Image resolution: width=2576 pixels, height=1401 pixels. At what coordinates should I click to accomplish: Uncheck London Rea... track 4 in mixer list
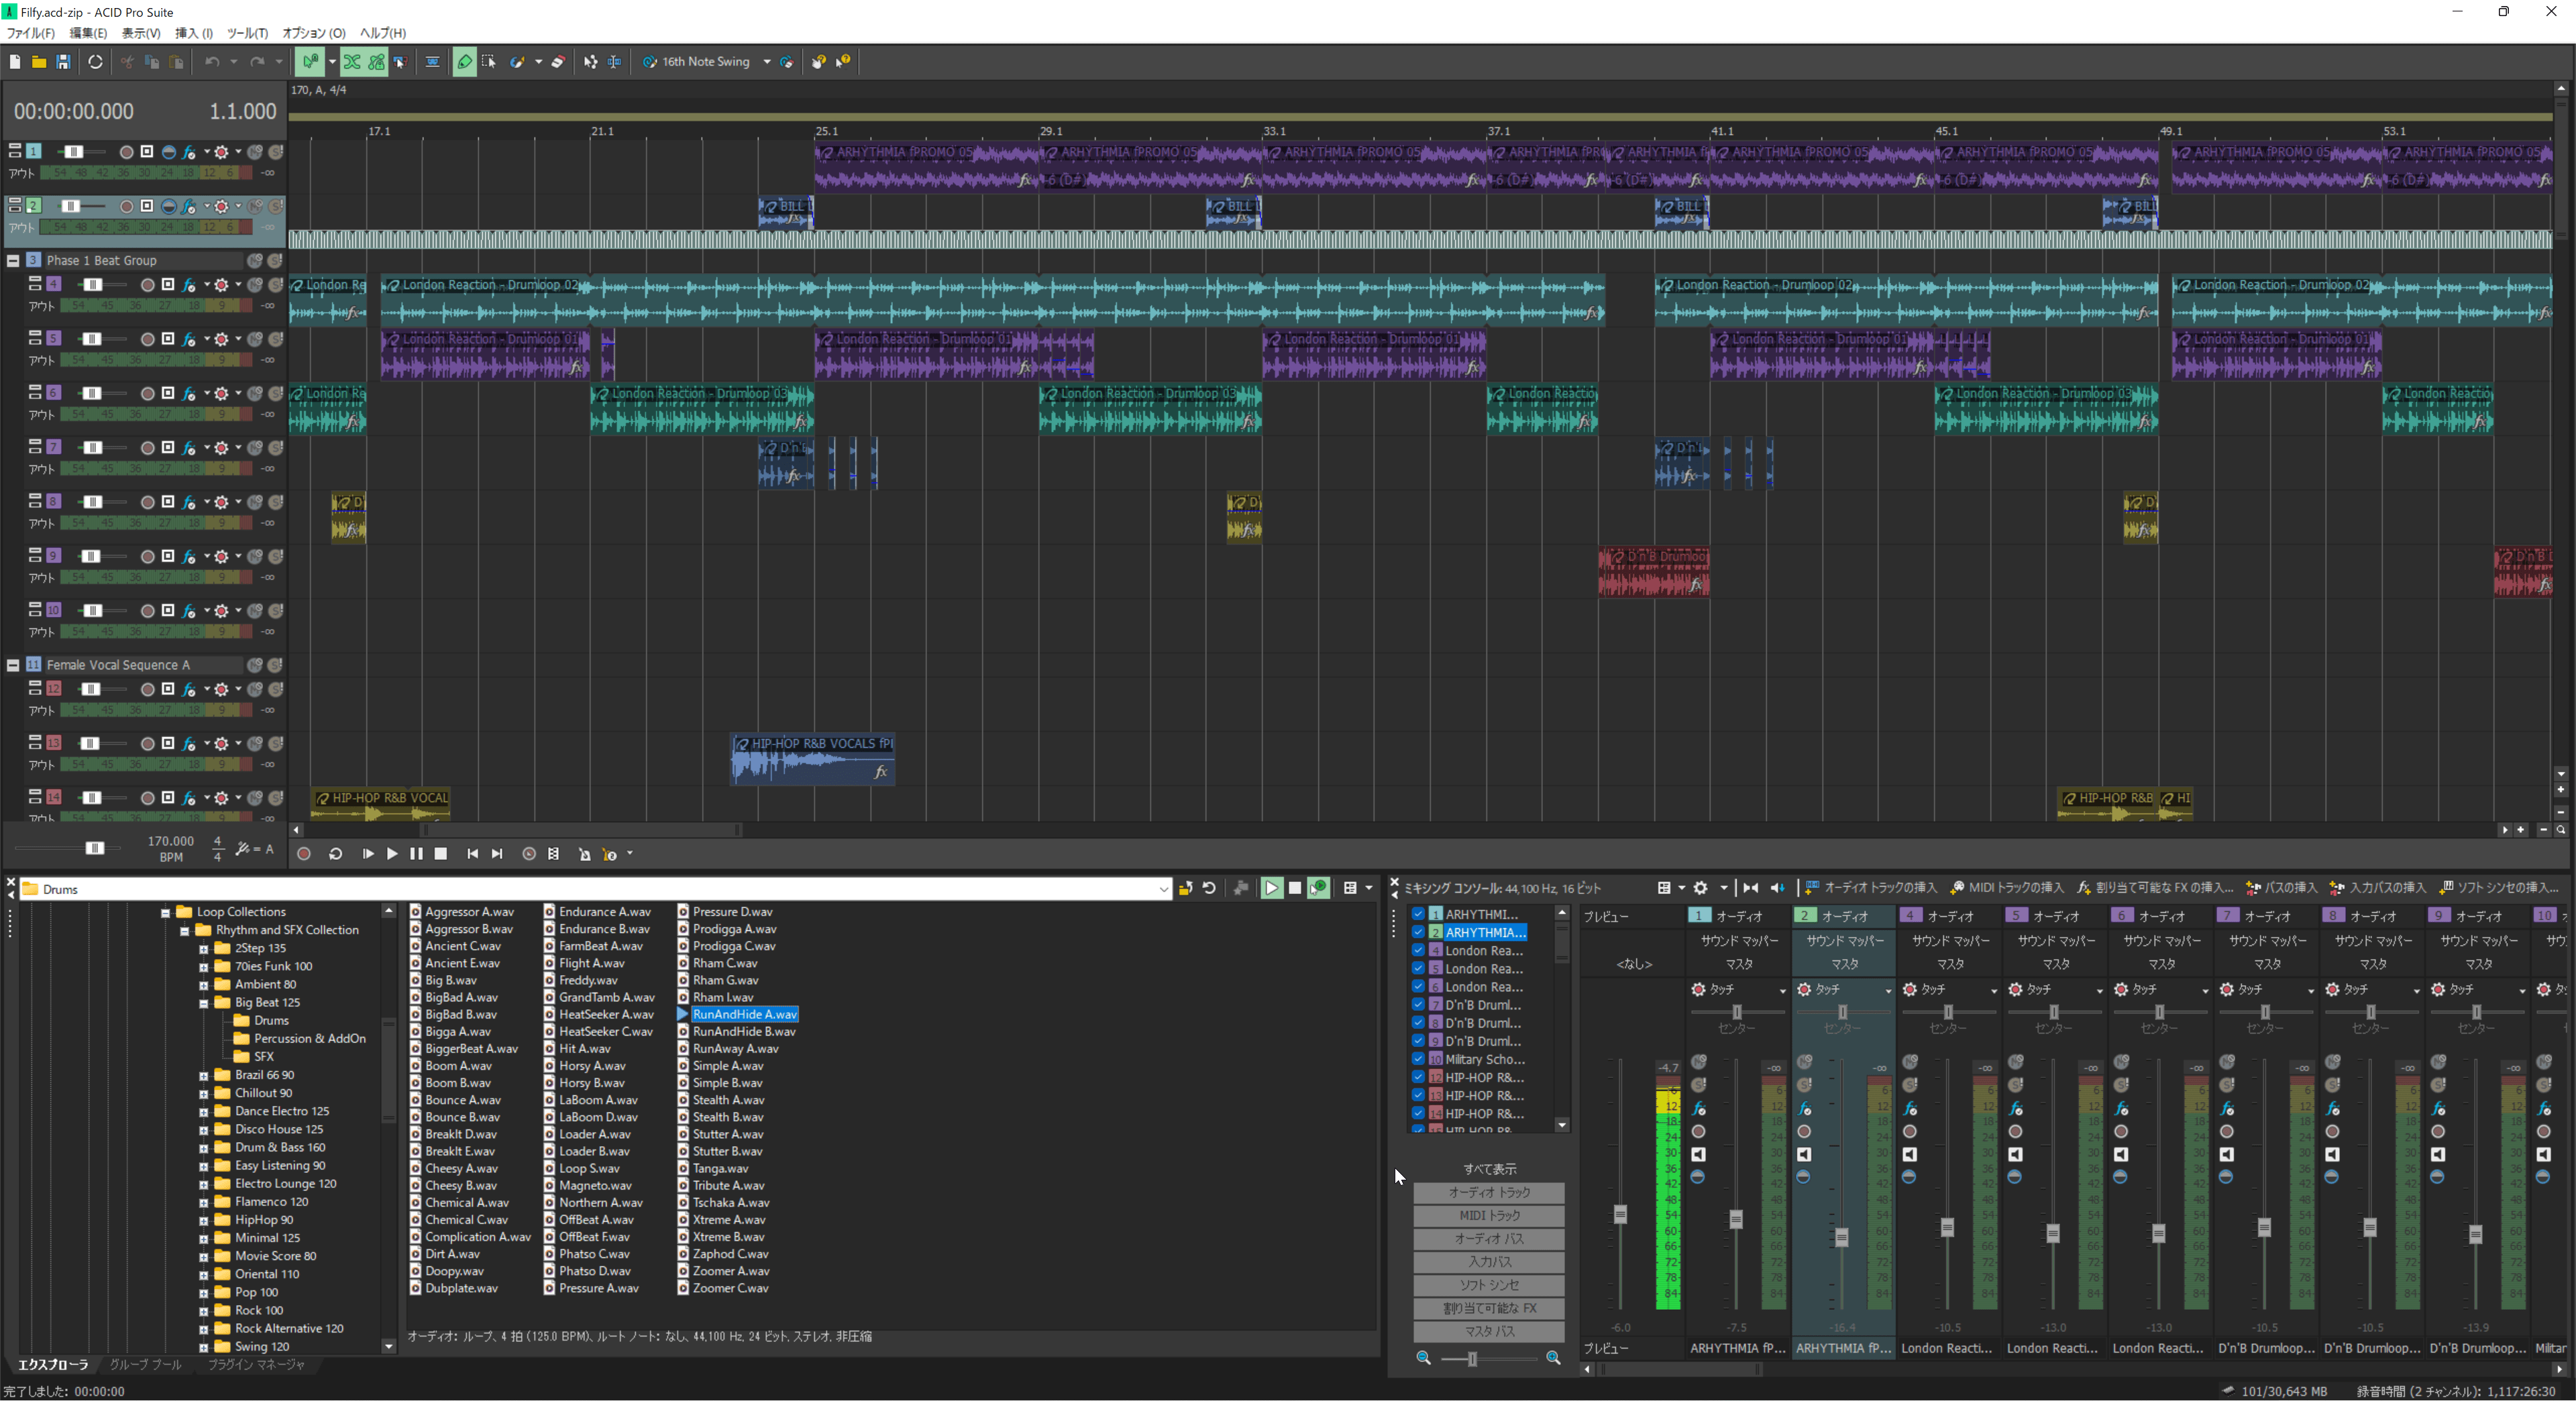(x=1417, y=950)
